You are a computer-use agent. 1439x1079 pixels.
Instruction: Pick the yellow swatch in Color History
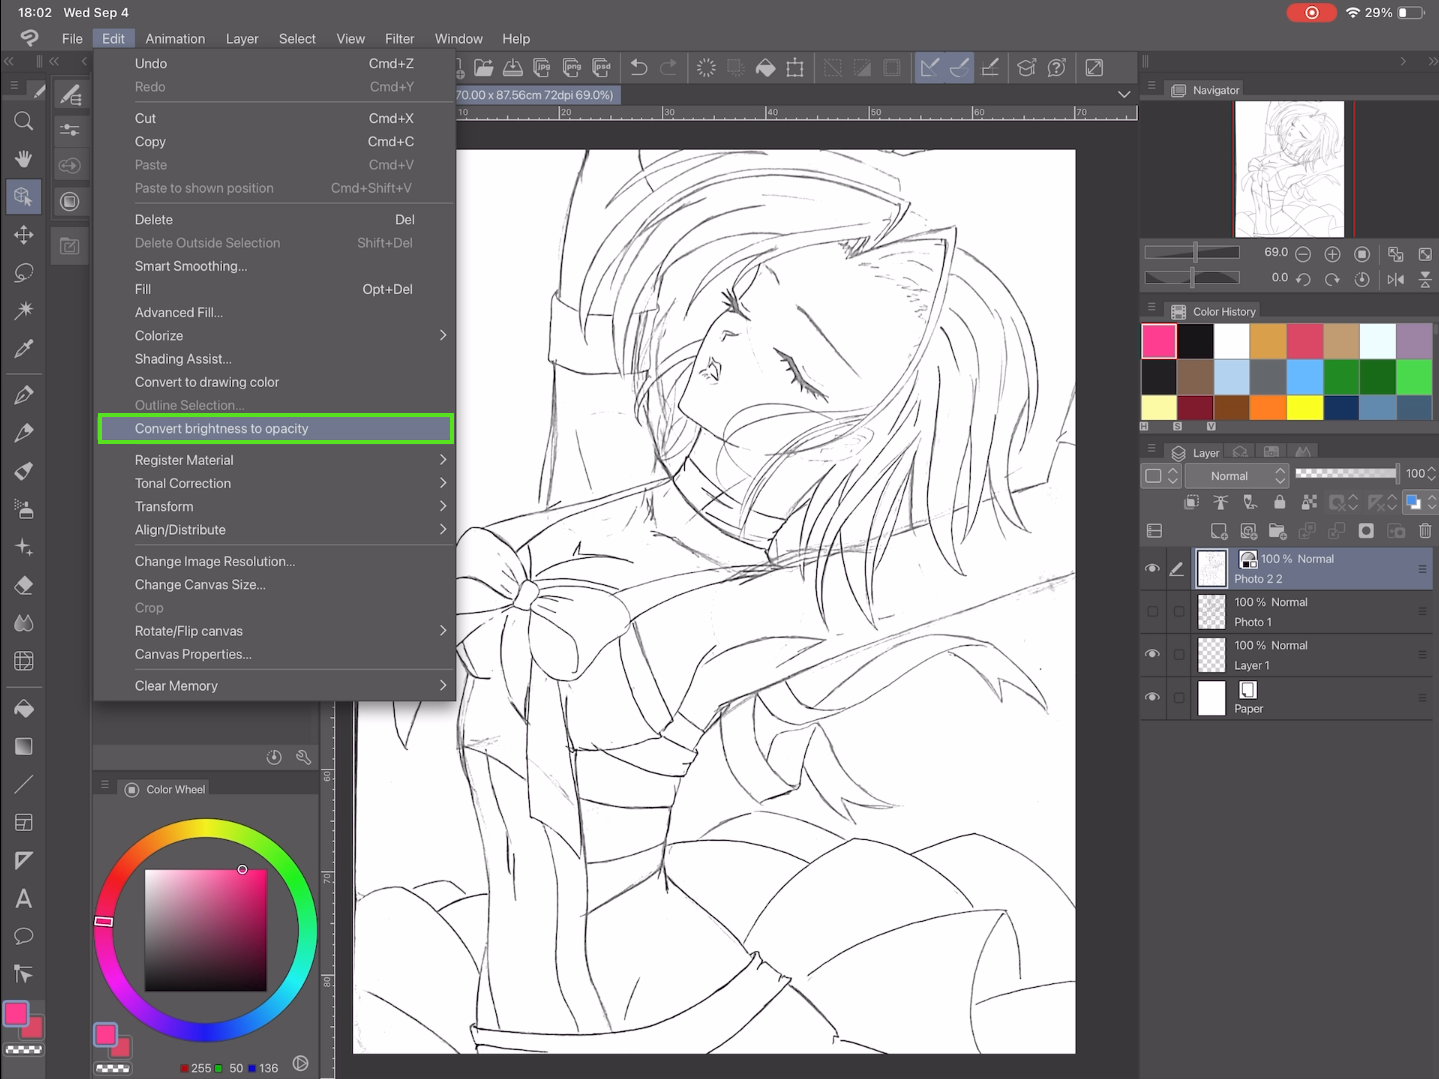1304,408
